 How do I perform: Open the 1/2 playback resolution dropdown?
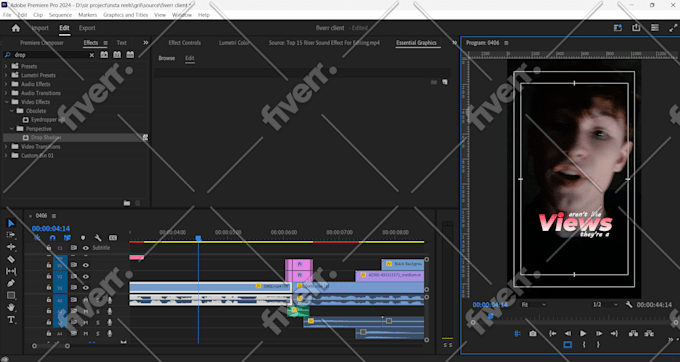[x=605, y=305]
